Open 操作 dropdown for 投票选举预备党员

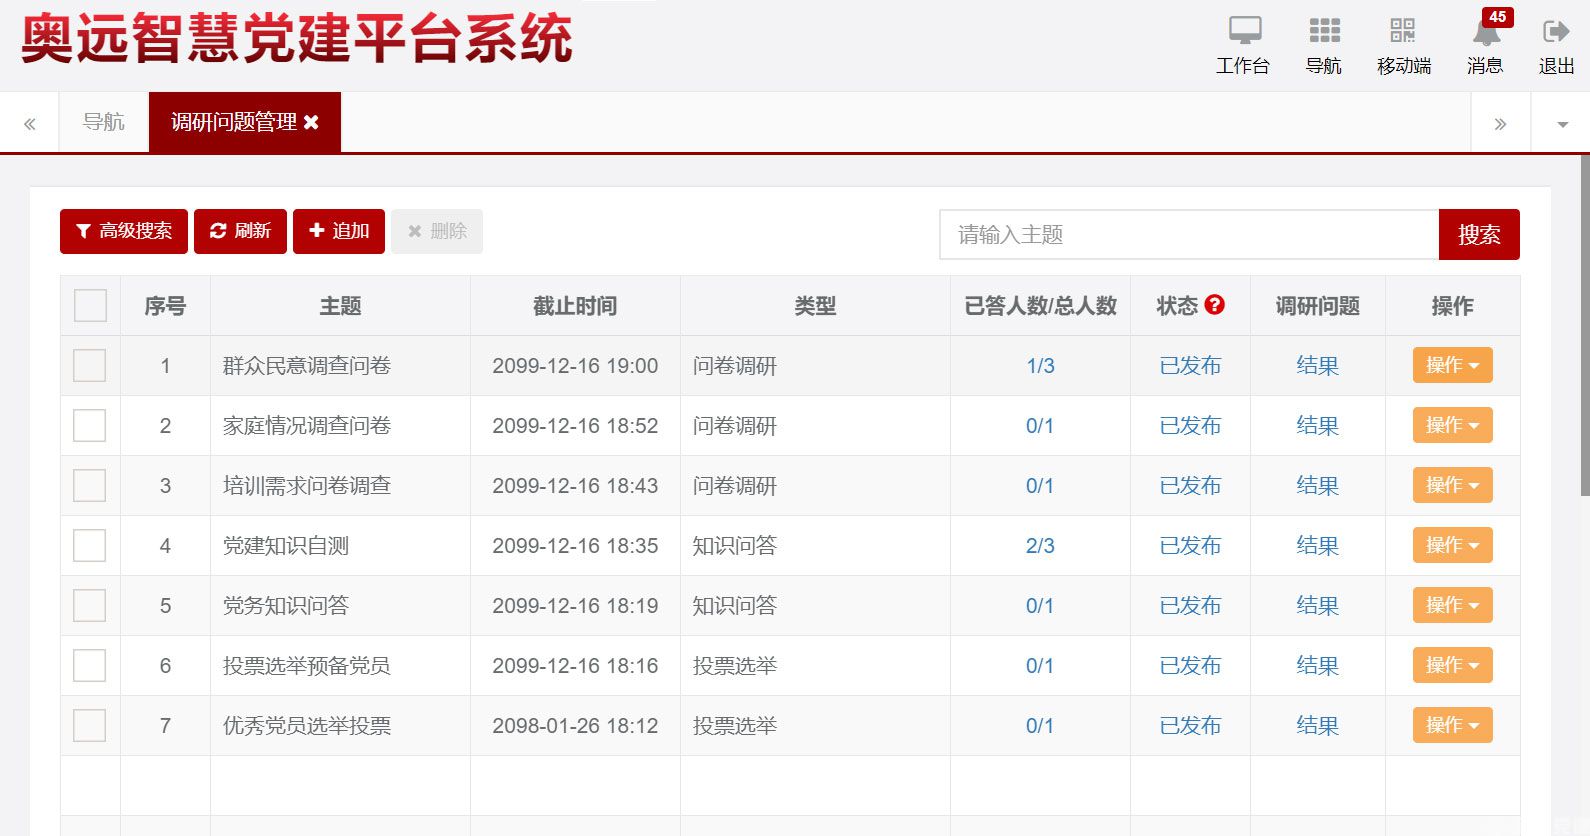(1452, 665)
